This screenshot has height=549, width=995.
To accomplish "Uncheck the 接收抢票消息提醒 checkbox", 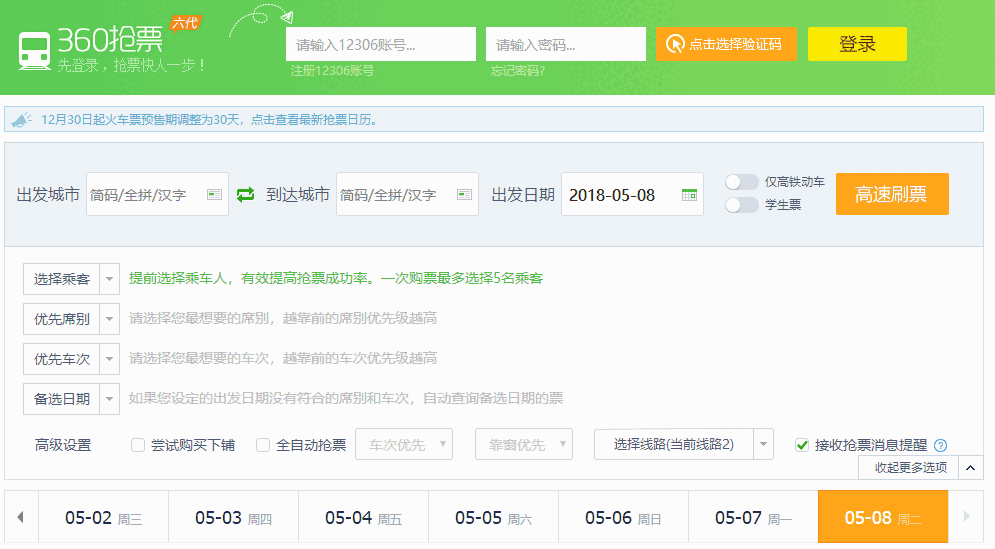I will point(802,445).
